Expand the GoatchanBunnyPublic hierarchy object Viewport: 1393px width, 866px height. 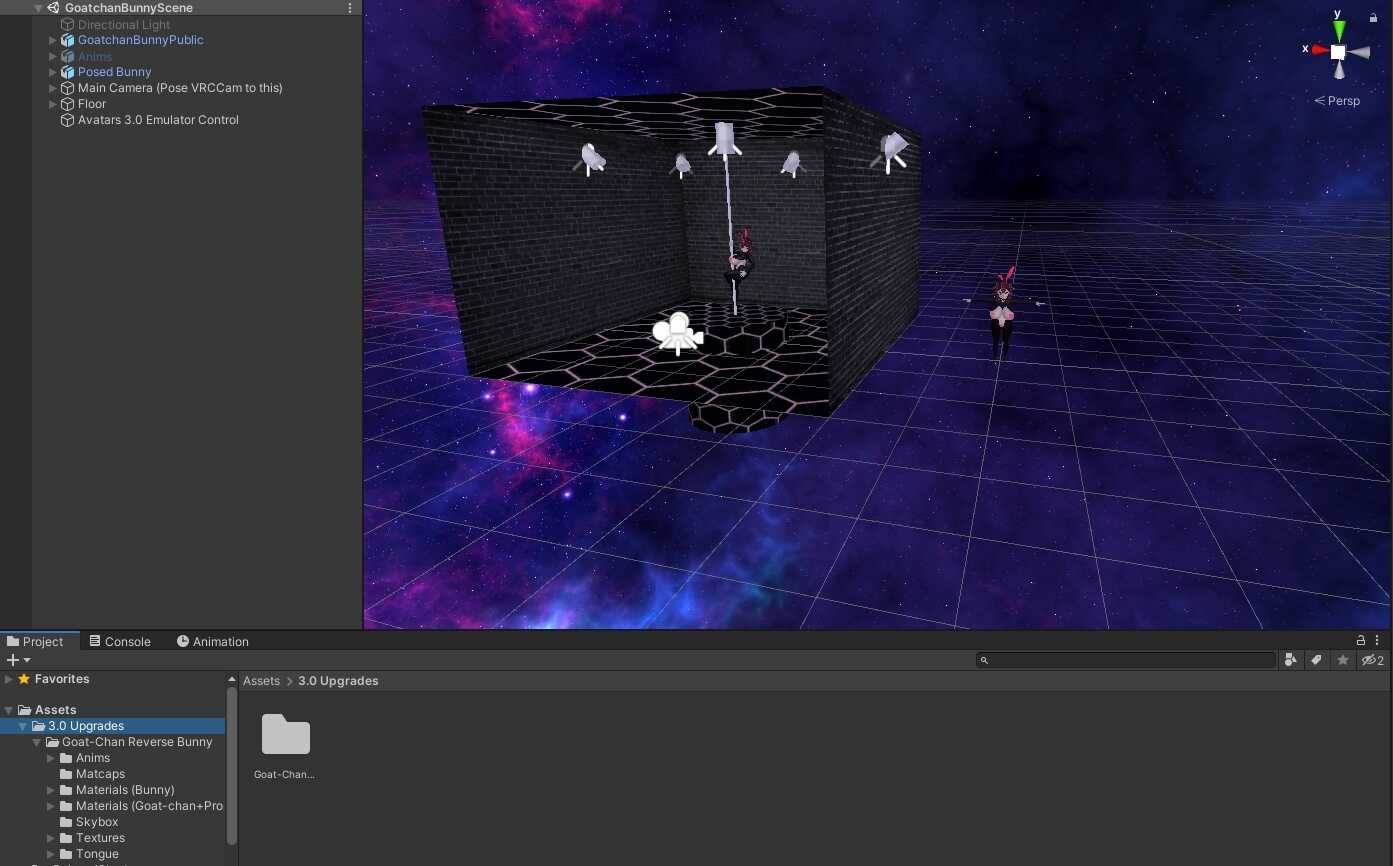click(53, 40)
